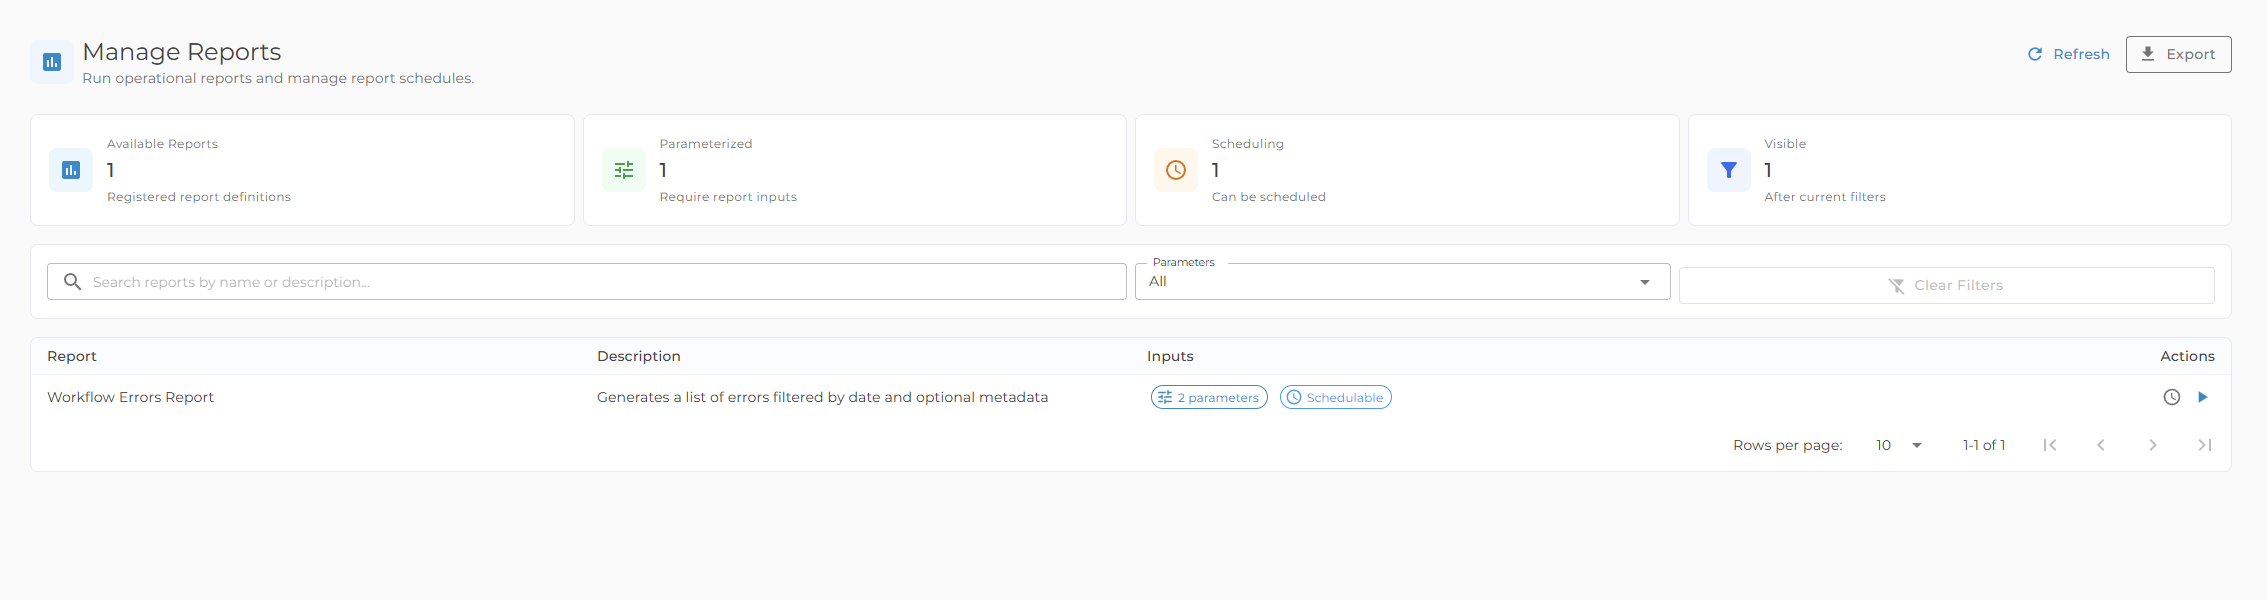Go to the next page arrow
Image resolution: width=2267 pixels, height=600 pixels.
click(2153, 445)
